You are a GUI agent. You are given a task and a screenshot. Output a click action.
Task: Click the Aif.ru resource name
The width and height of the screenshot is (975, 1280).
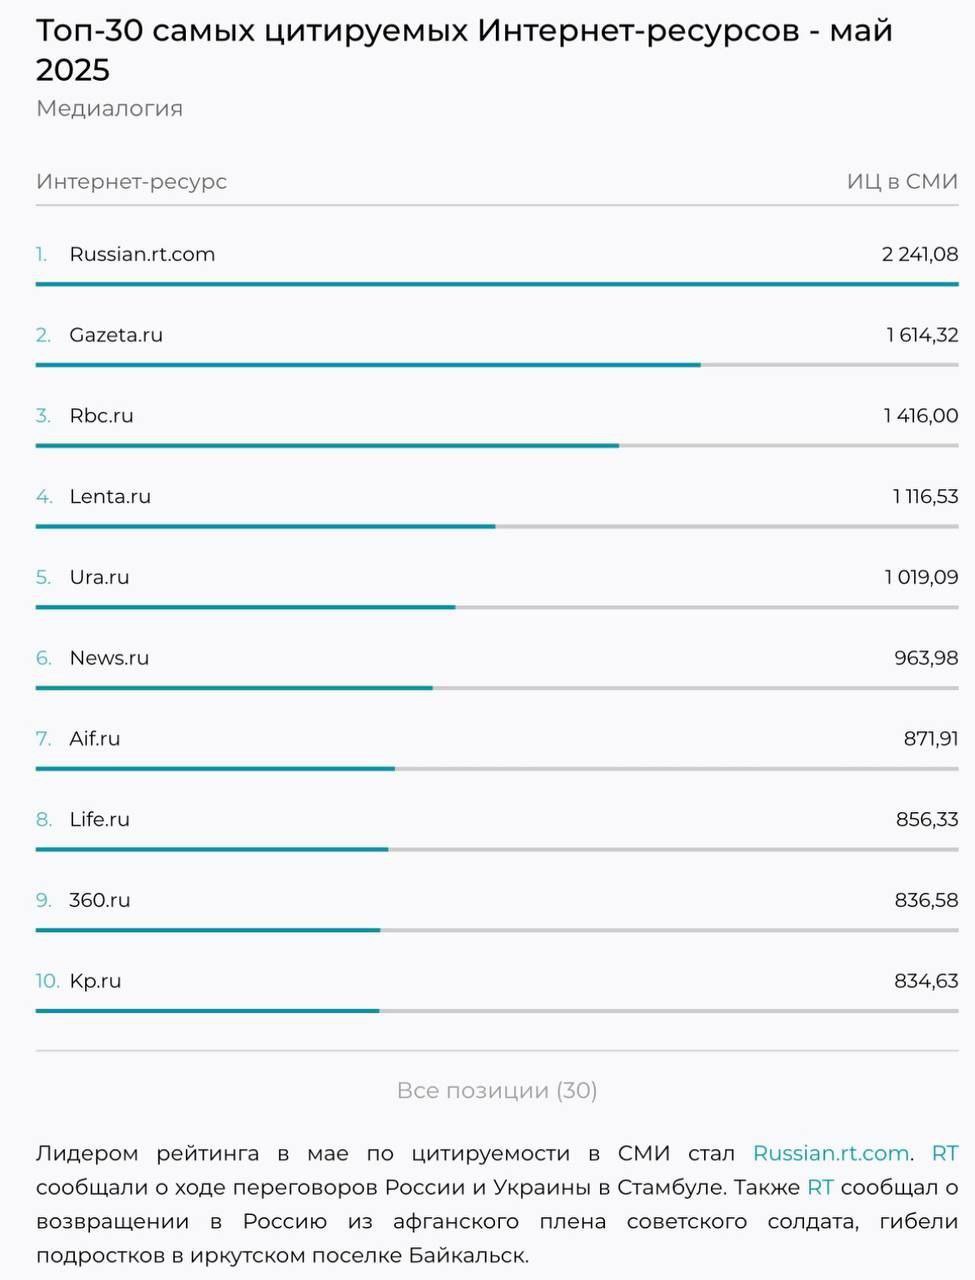coord(95,738)
